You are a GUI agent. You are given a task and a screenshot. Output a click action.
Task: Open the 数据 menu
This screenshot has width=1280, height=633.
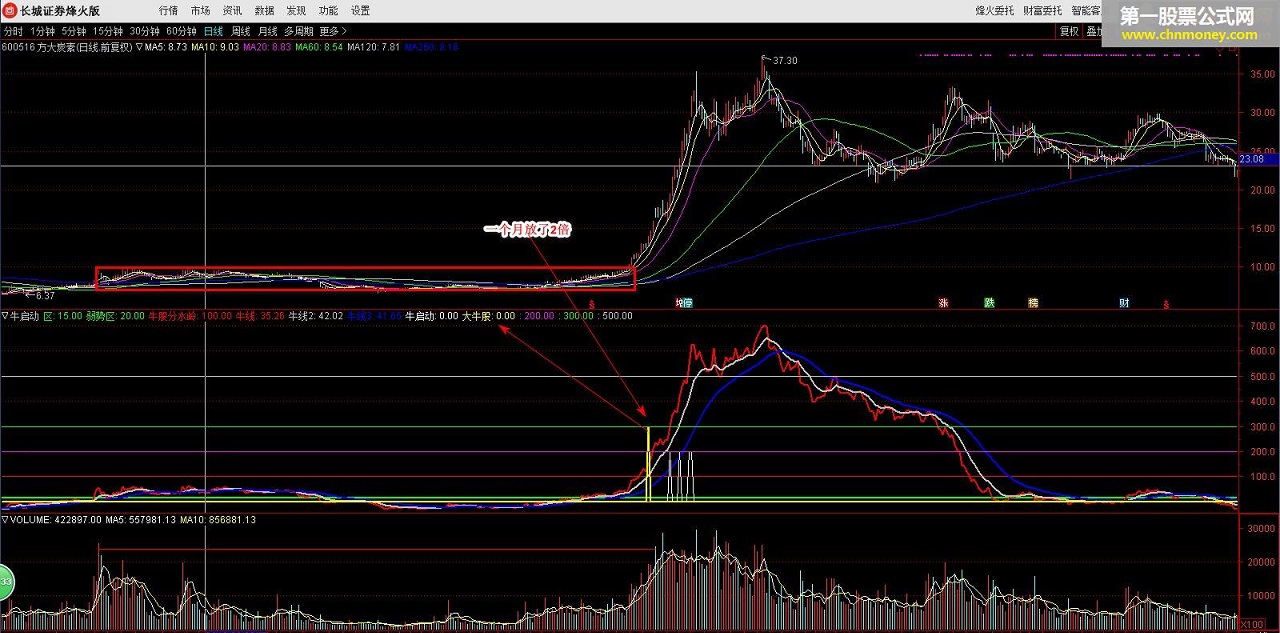coord(264,11)
